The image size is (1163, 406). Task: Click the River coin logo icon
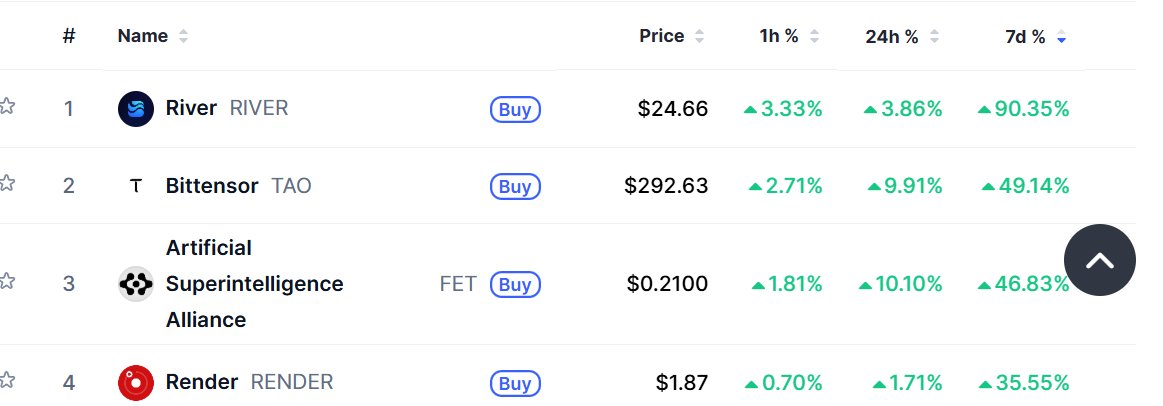pyautogui.click(x=135, y=109)
